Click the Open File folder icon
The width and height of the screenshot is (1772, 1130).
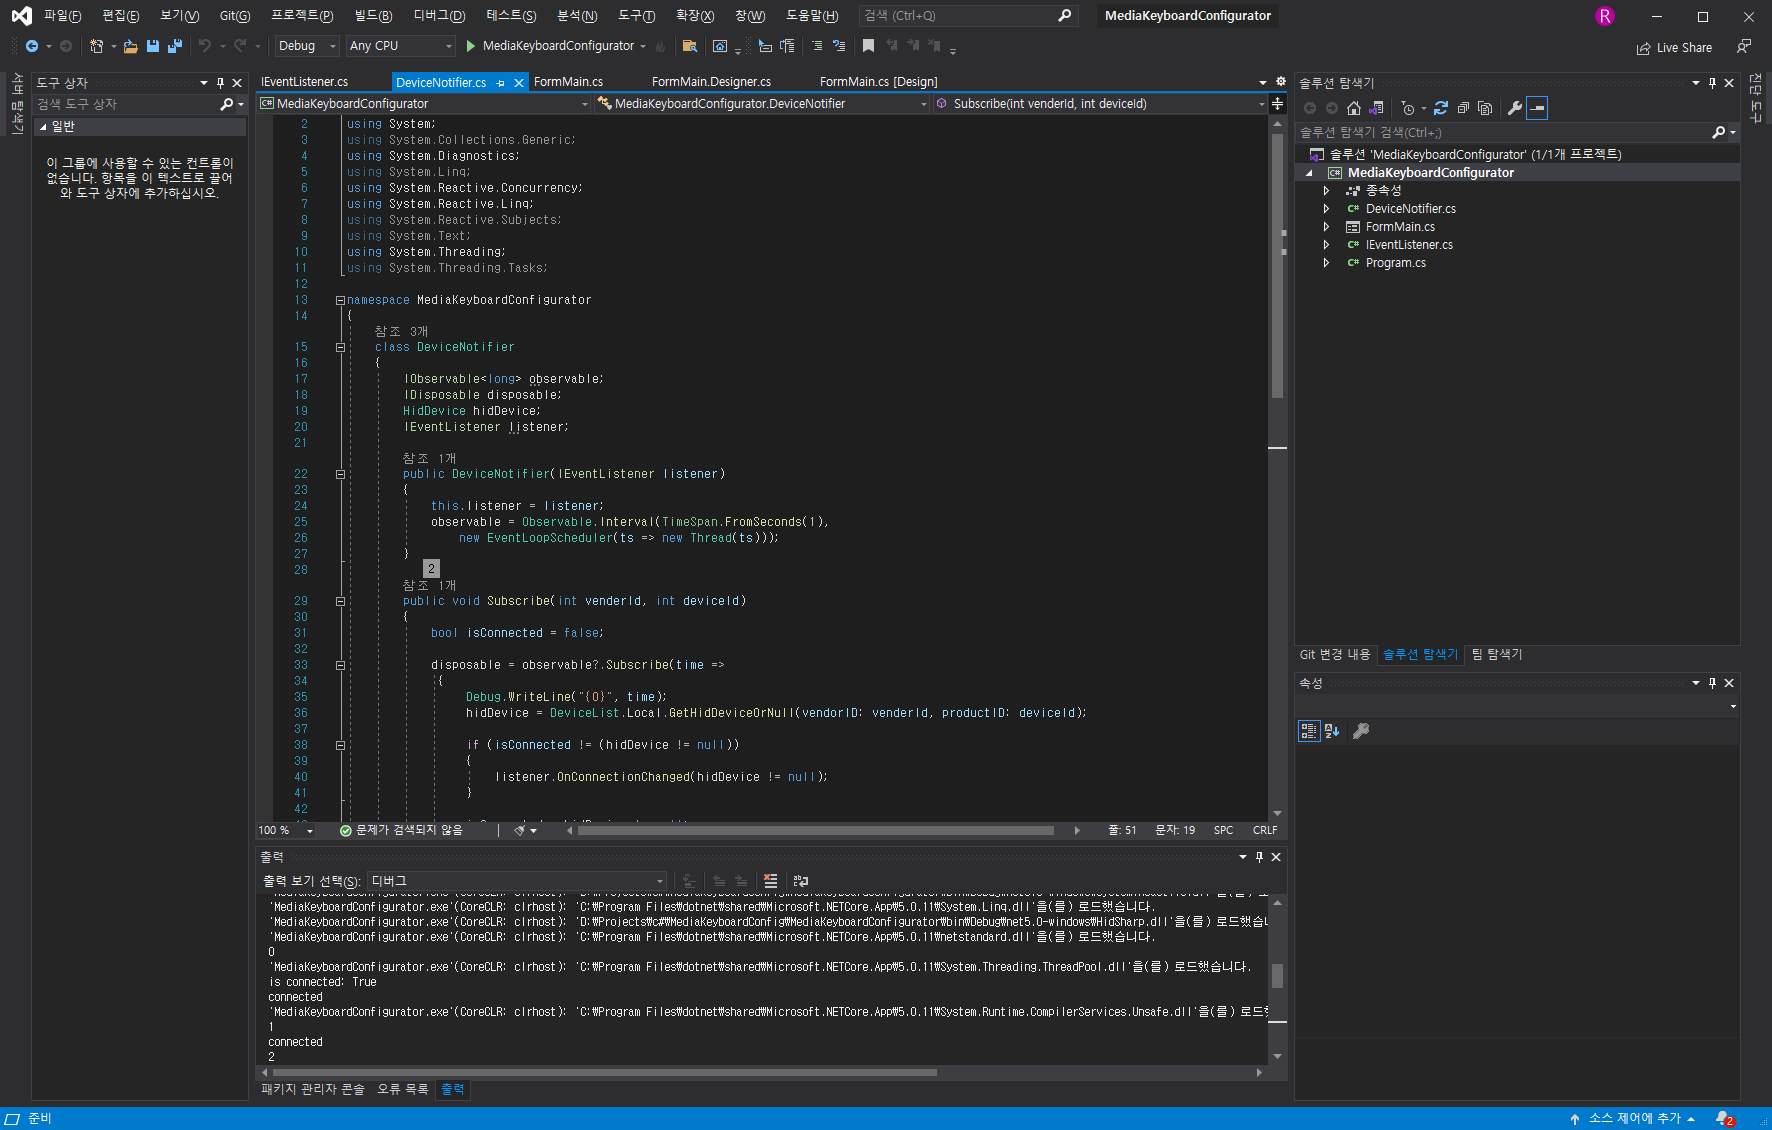(130, 46)
